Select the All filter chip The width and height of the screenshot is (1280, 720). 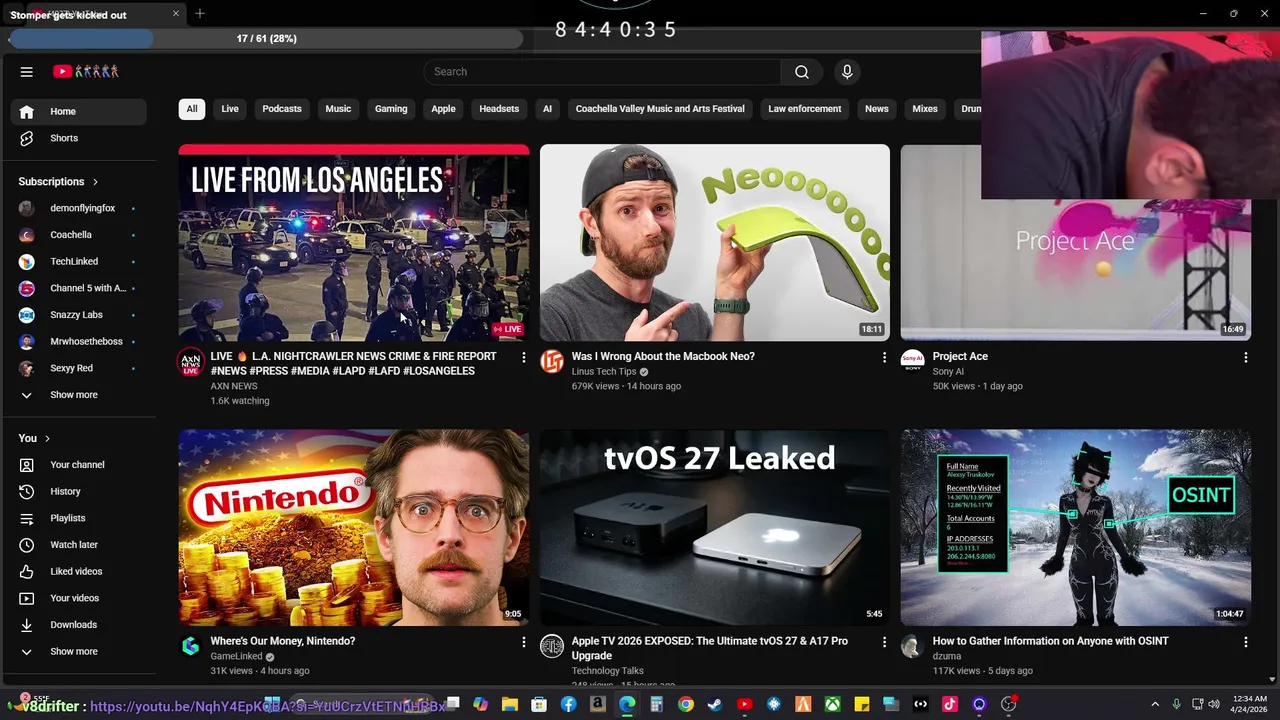point(192,109)
